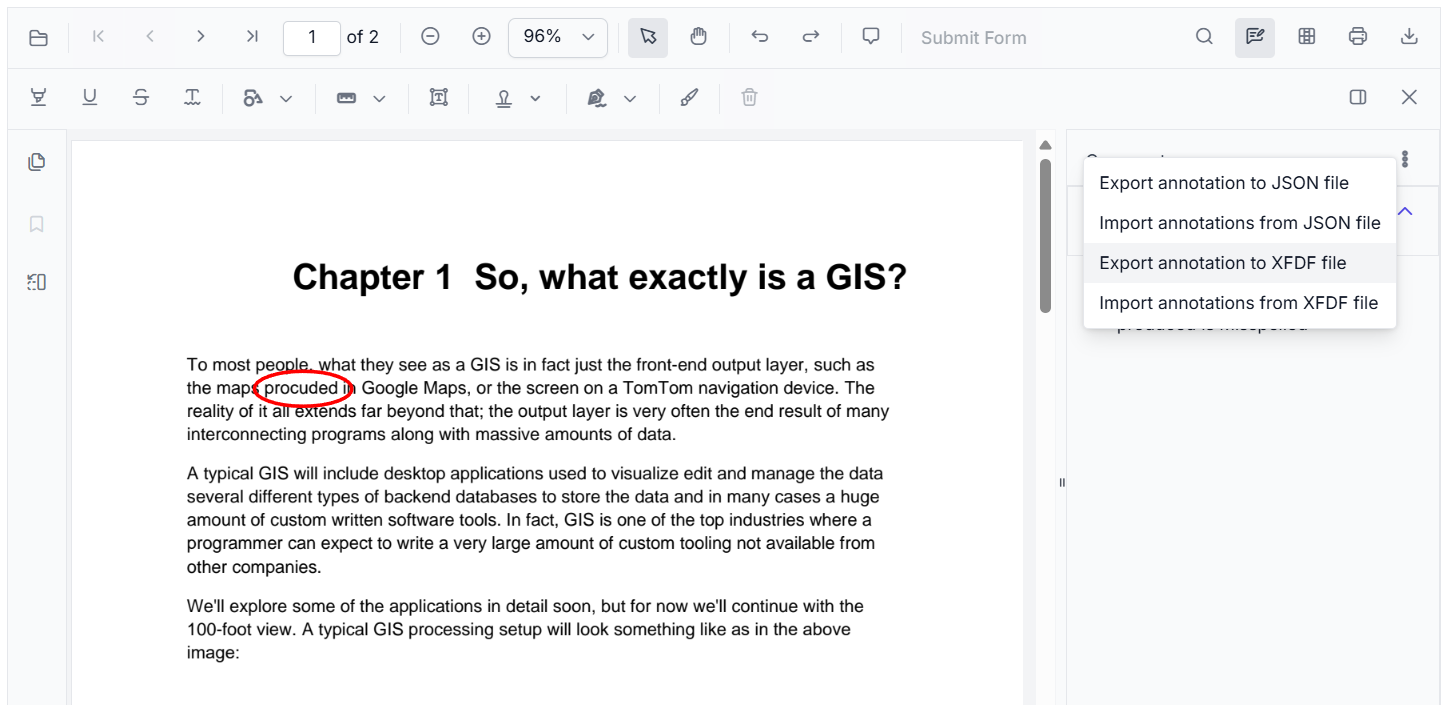Open the stamp annotation dropdown arrow
The image size is (1450, 705).
(x=535, y=98)
